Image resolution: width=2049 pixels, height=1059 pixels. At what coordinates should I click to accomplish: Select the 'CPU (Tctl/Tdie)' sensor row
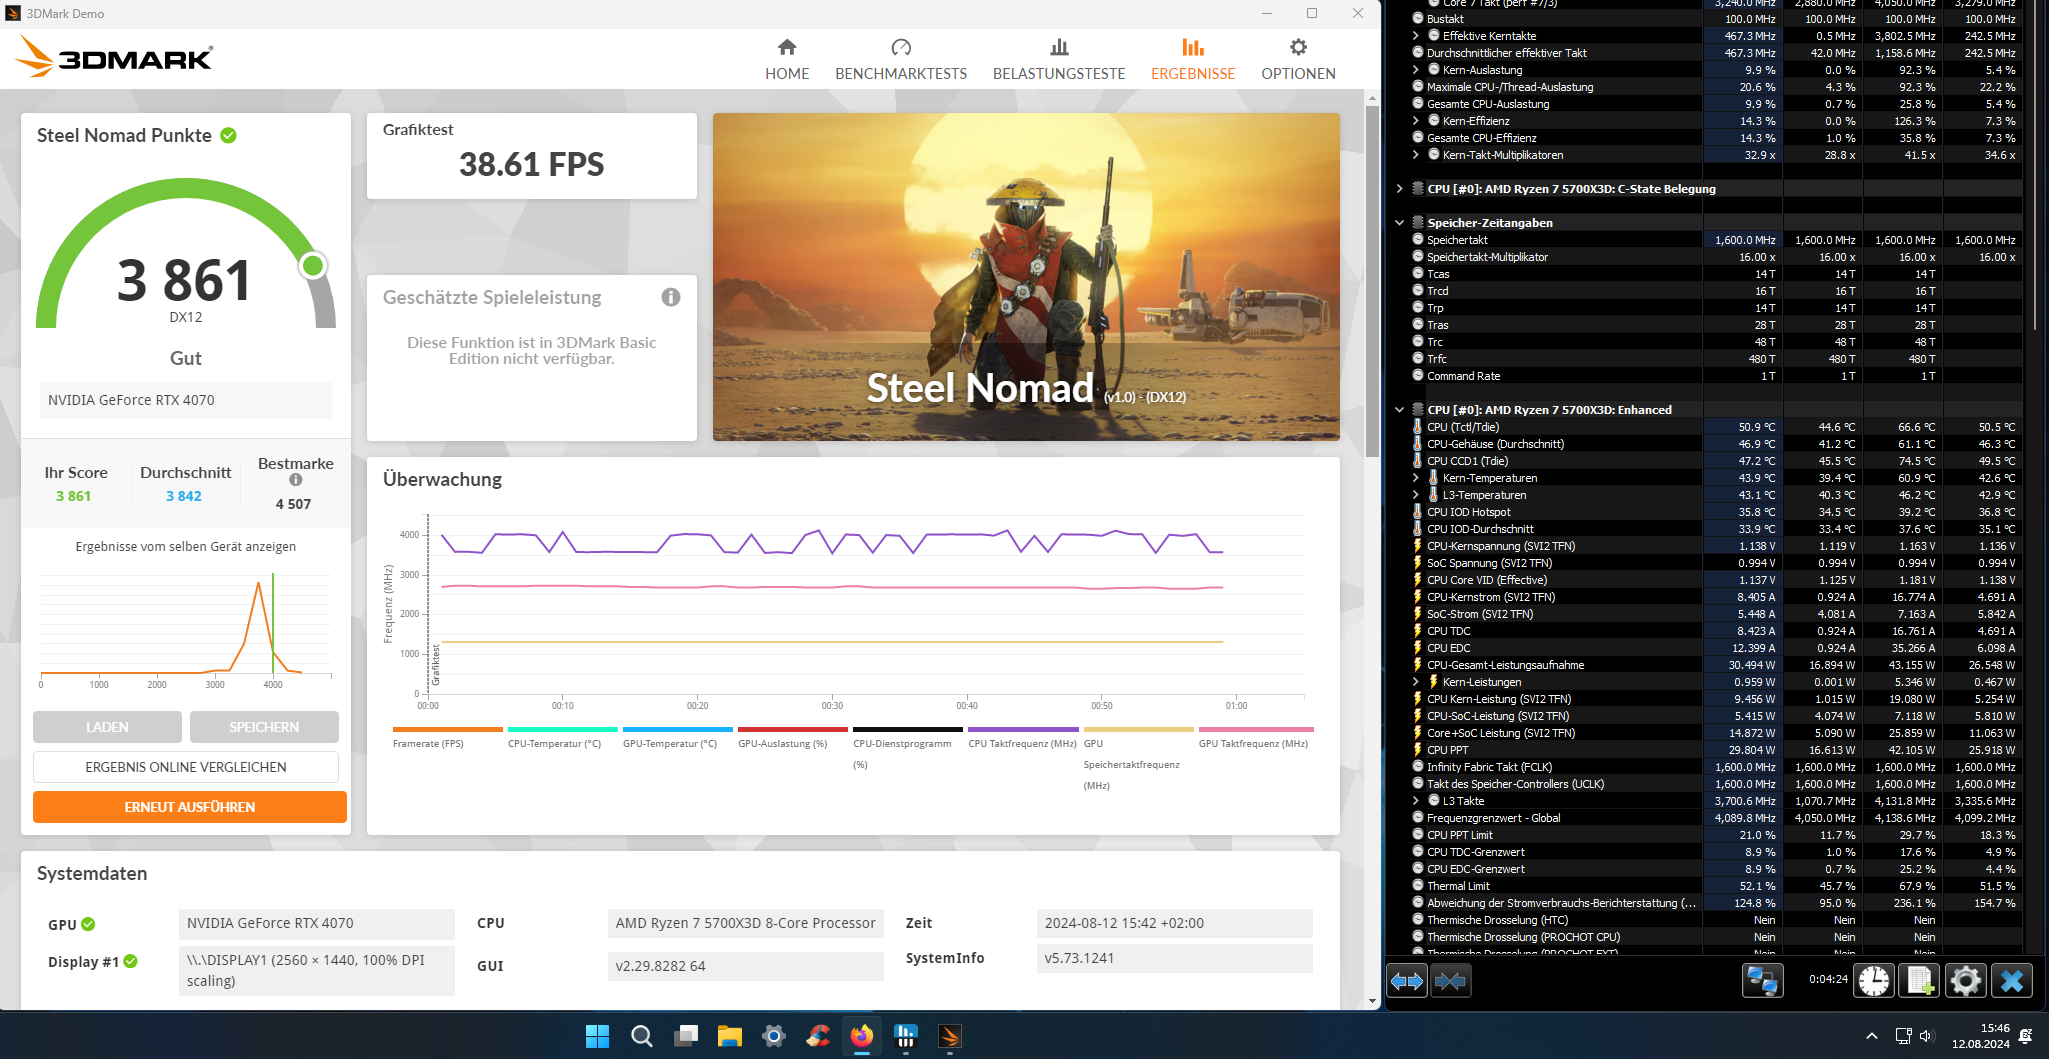[1716, 427]
